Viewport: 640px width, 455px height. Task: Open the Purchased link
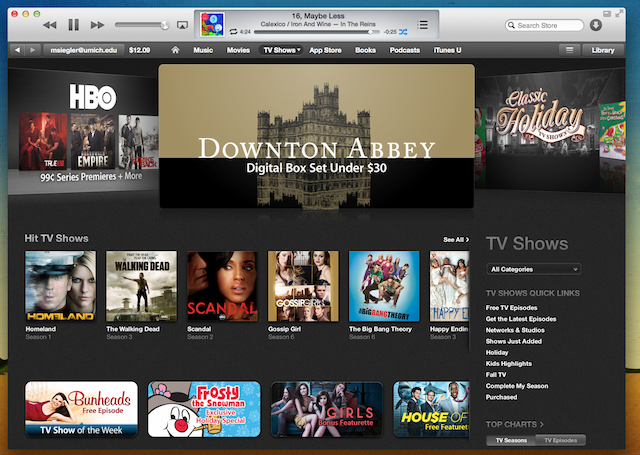click(501, 397)
